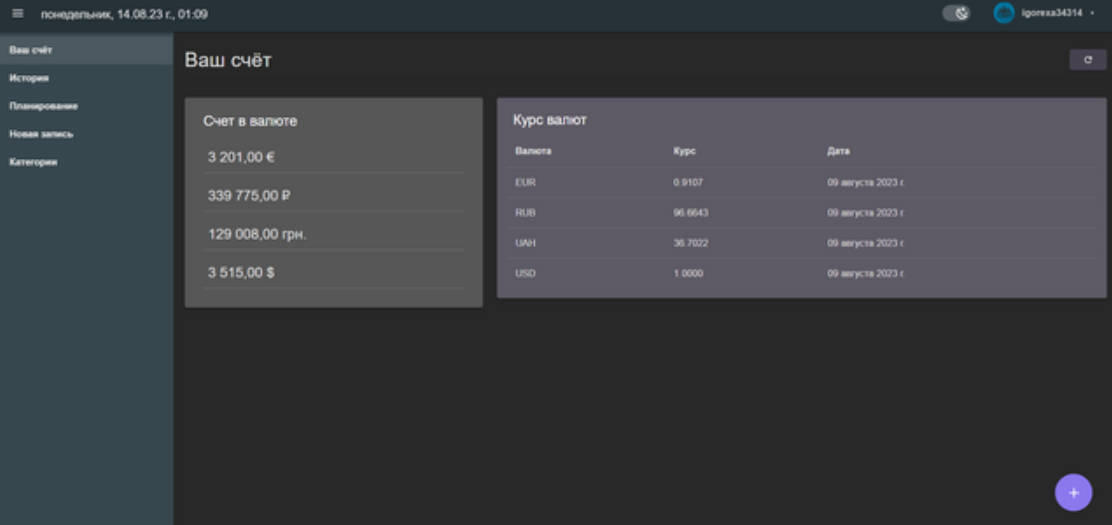Click the Дата column header
Image resolution: width=1112 pixels, height=525 pixels.
pyautogui.click(x=838, y=151)
